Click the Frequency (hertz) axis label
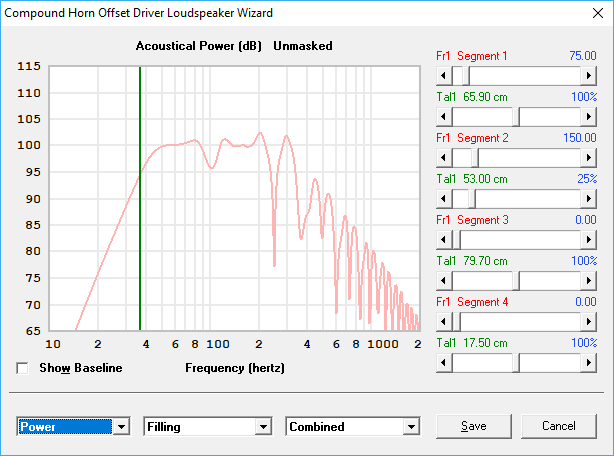614x456 pixels. (235, 368)
